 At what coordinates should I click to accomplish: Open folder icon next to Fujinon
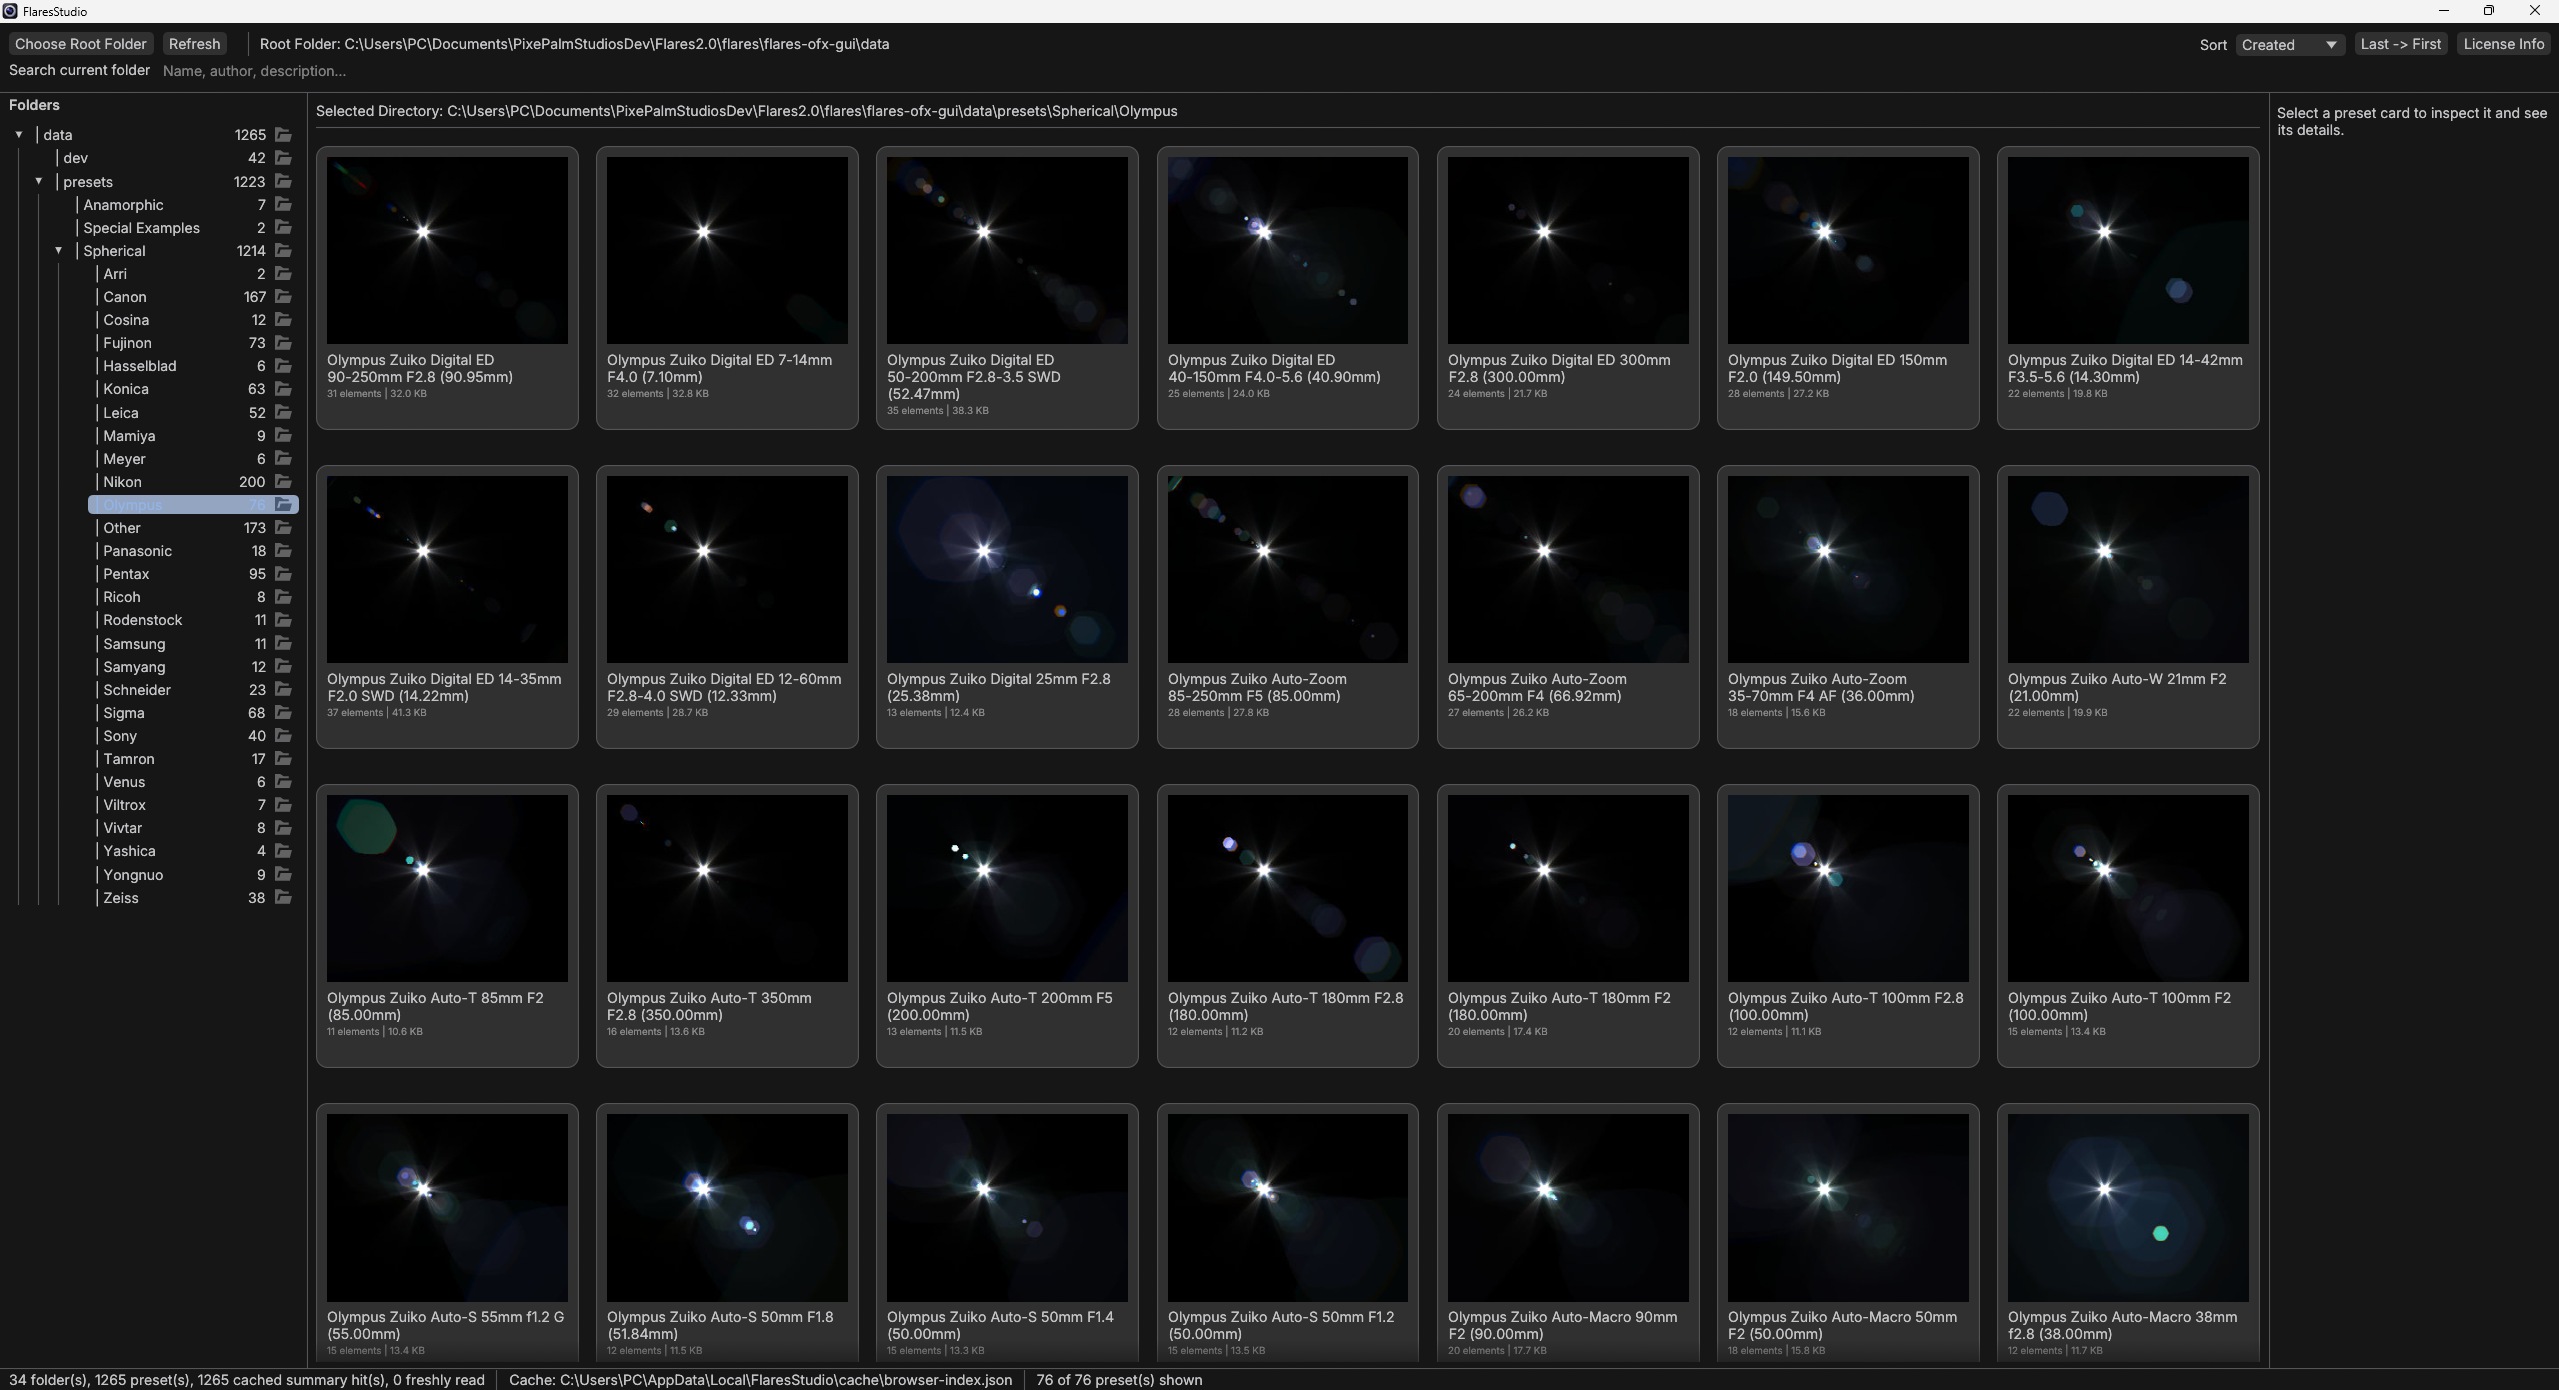283,343
